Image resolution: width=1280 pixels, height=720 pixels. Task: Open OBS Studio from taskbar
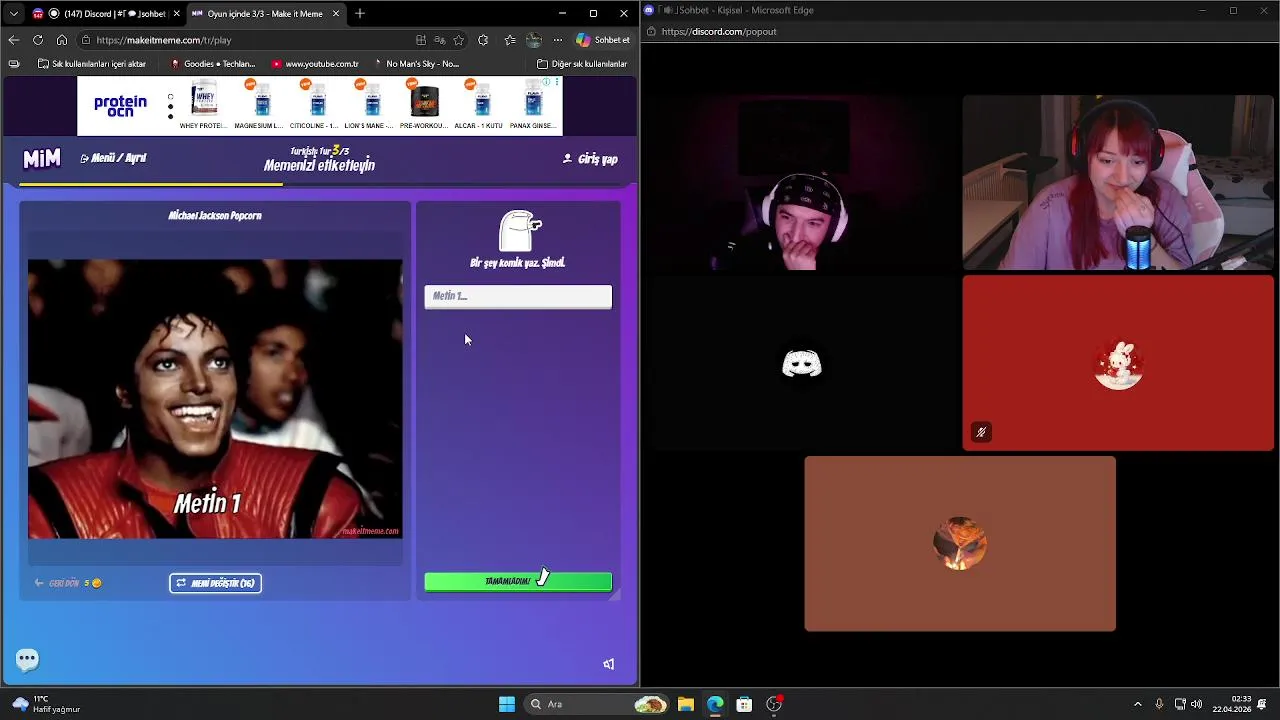pyautogui.click(x=773, y=704)
